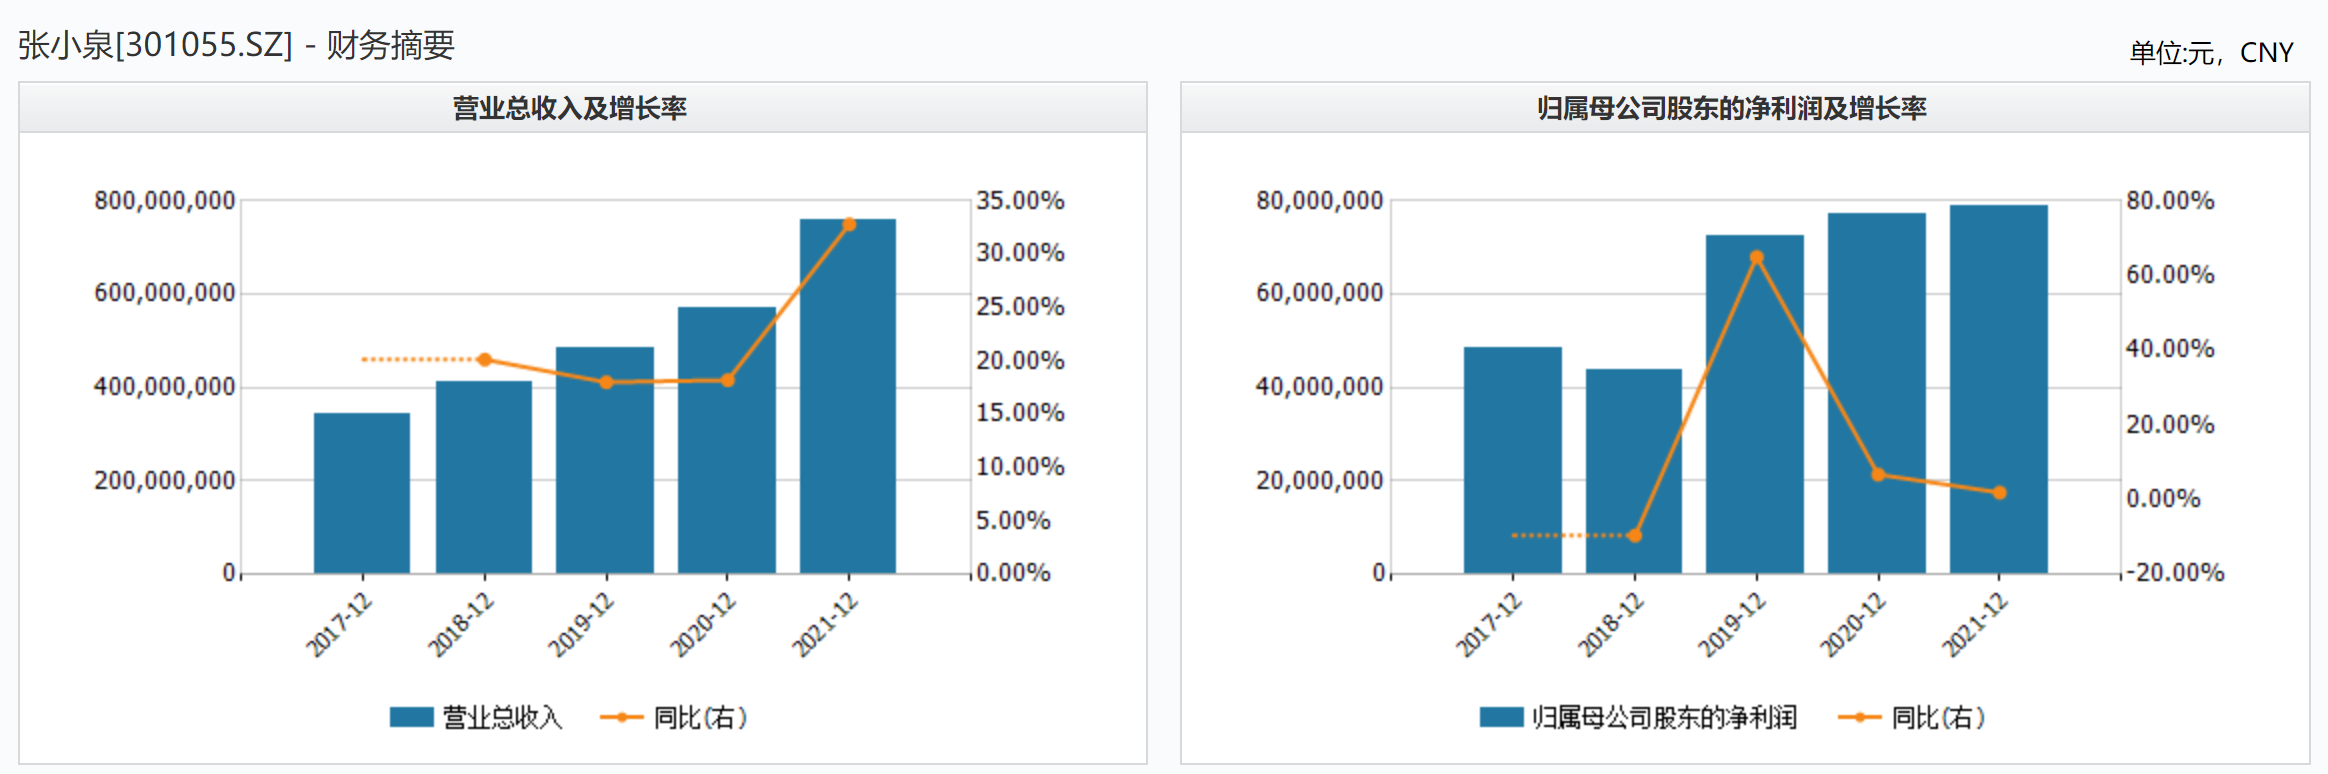Click the 60.00% right axis label
The width and height of the screenshot is (2328, 774).
2170,274
